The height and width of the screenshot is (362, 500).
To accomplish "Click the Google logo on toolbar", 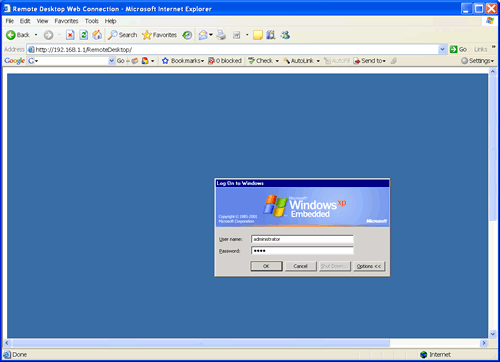I will 14,61.
